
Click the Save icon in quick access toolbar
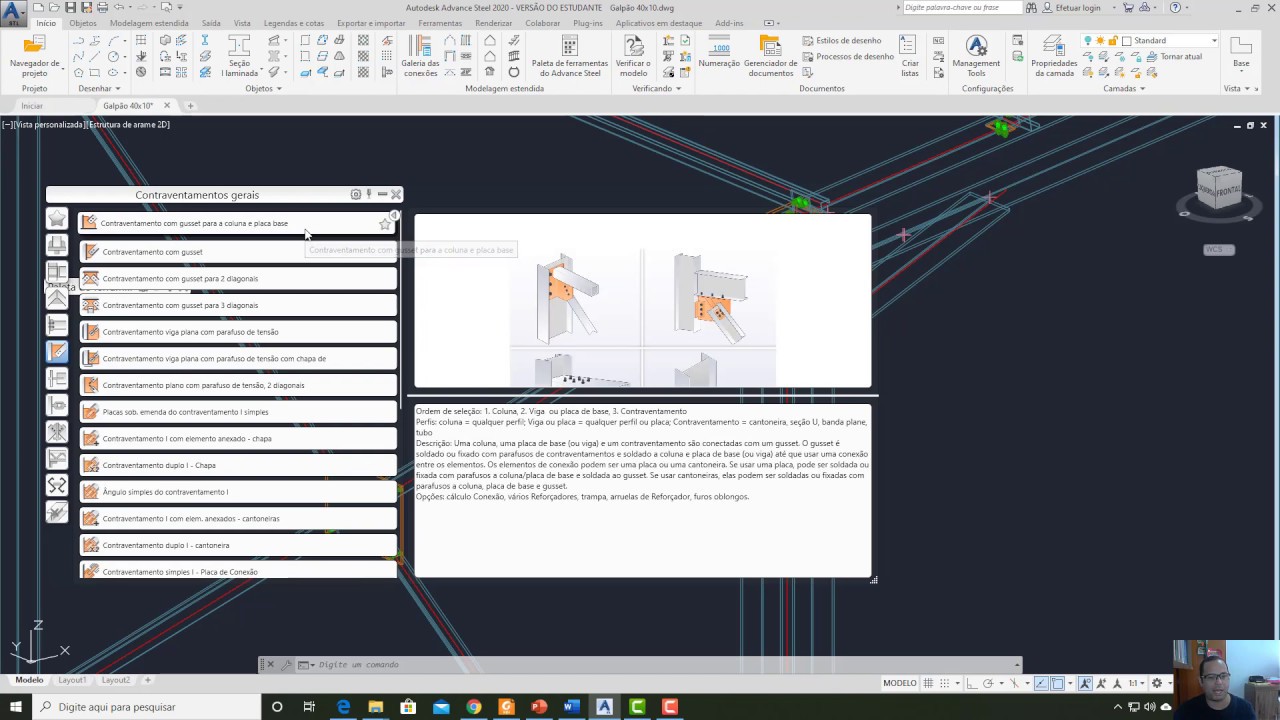[70, 7]
